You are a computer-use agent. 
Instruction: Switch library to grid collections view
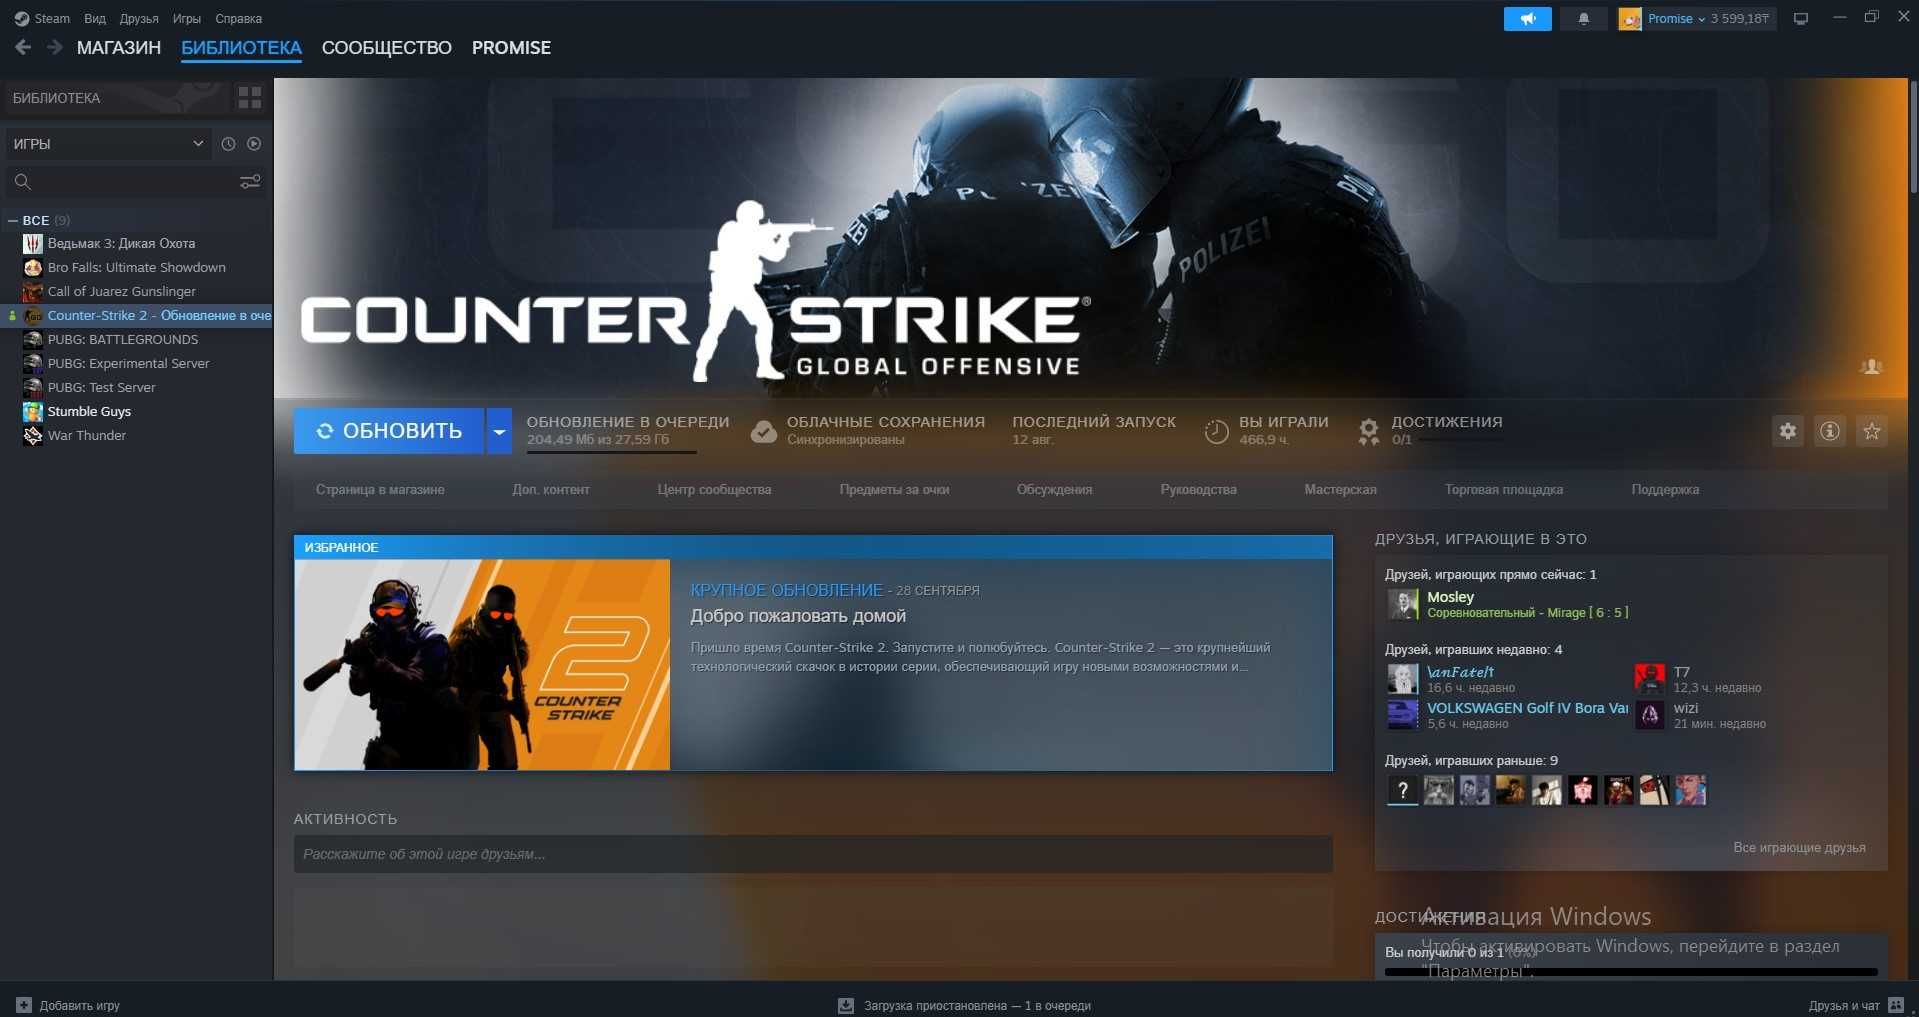(x=250, y=98)
